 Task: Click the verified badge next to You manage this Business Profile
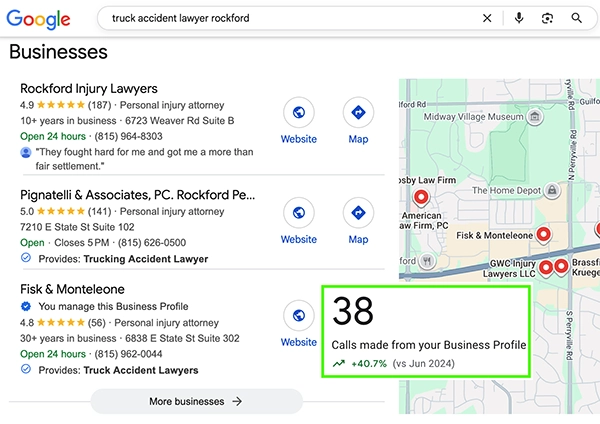26,306
